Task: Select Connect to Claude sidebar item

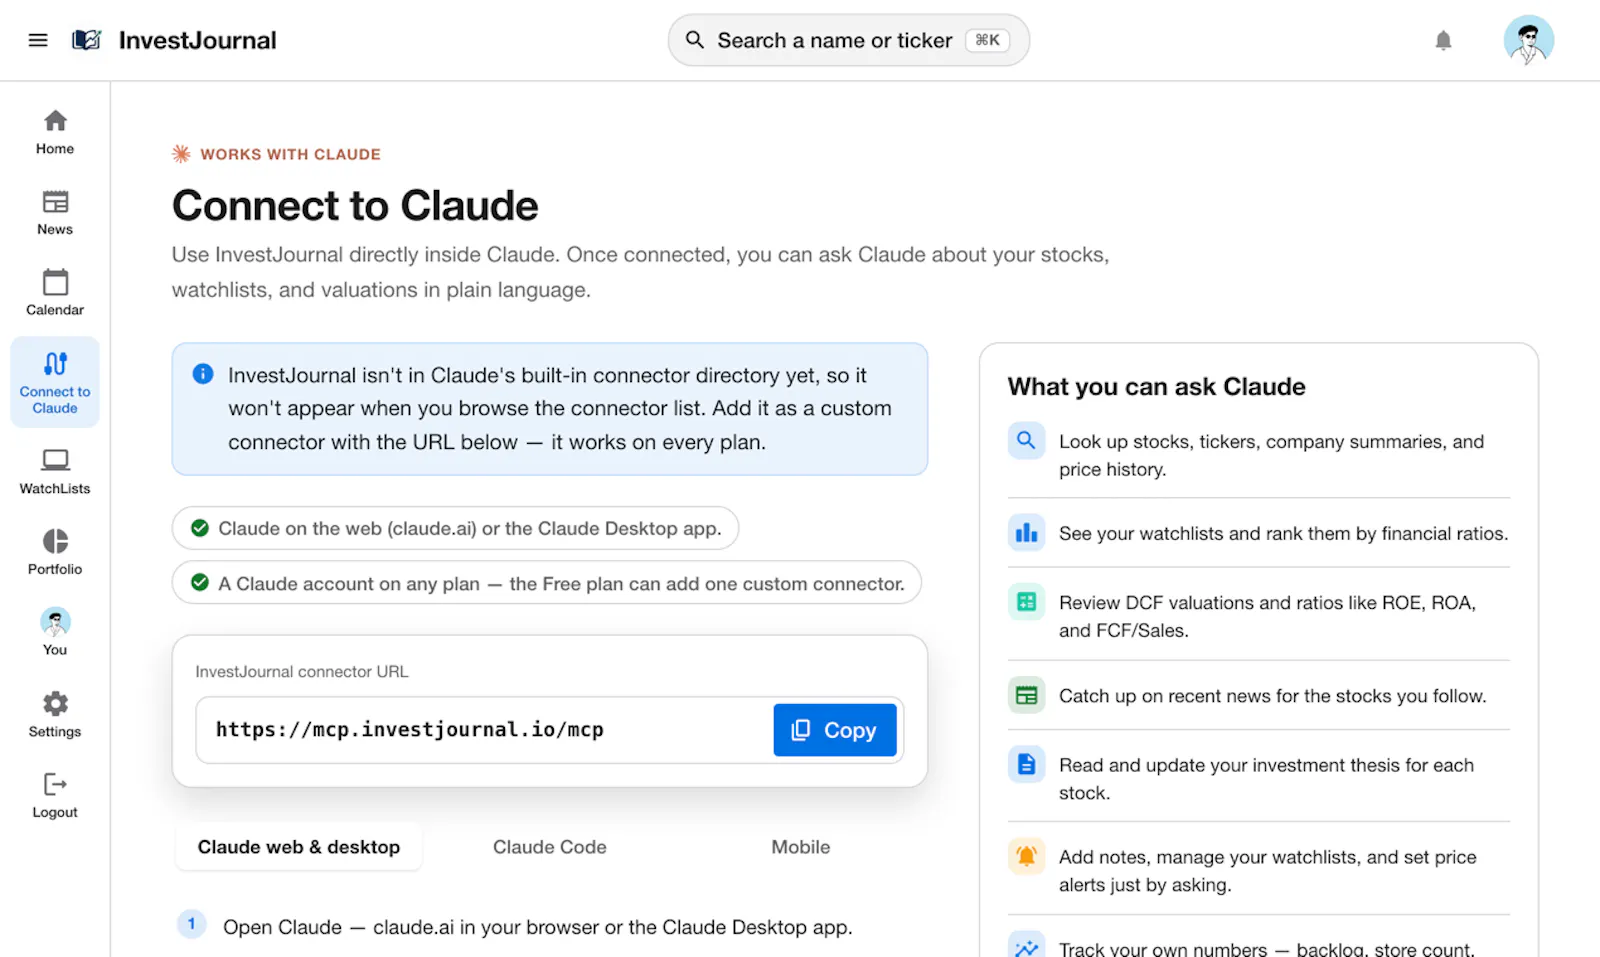Action: click(x=55, y=382)
